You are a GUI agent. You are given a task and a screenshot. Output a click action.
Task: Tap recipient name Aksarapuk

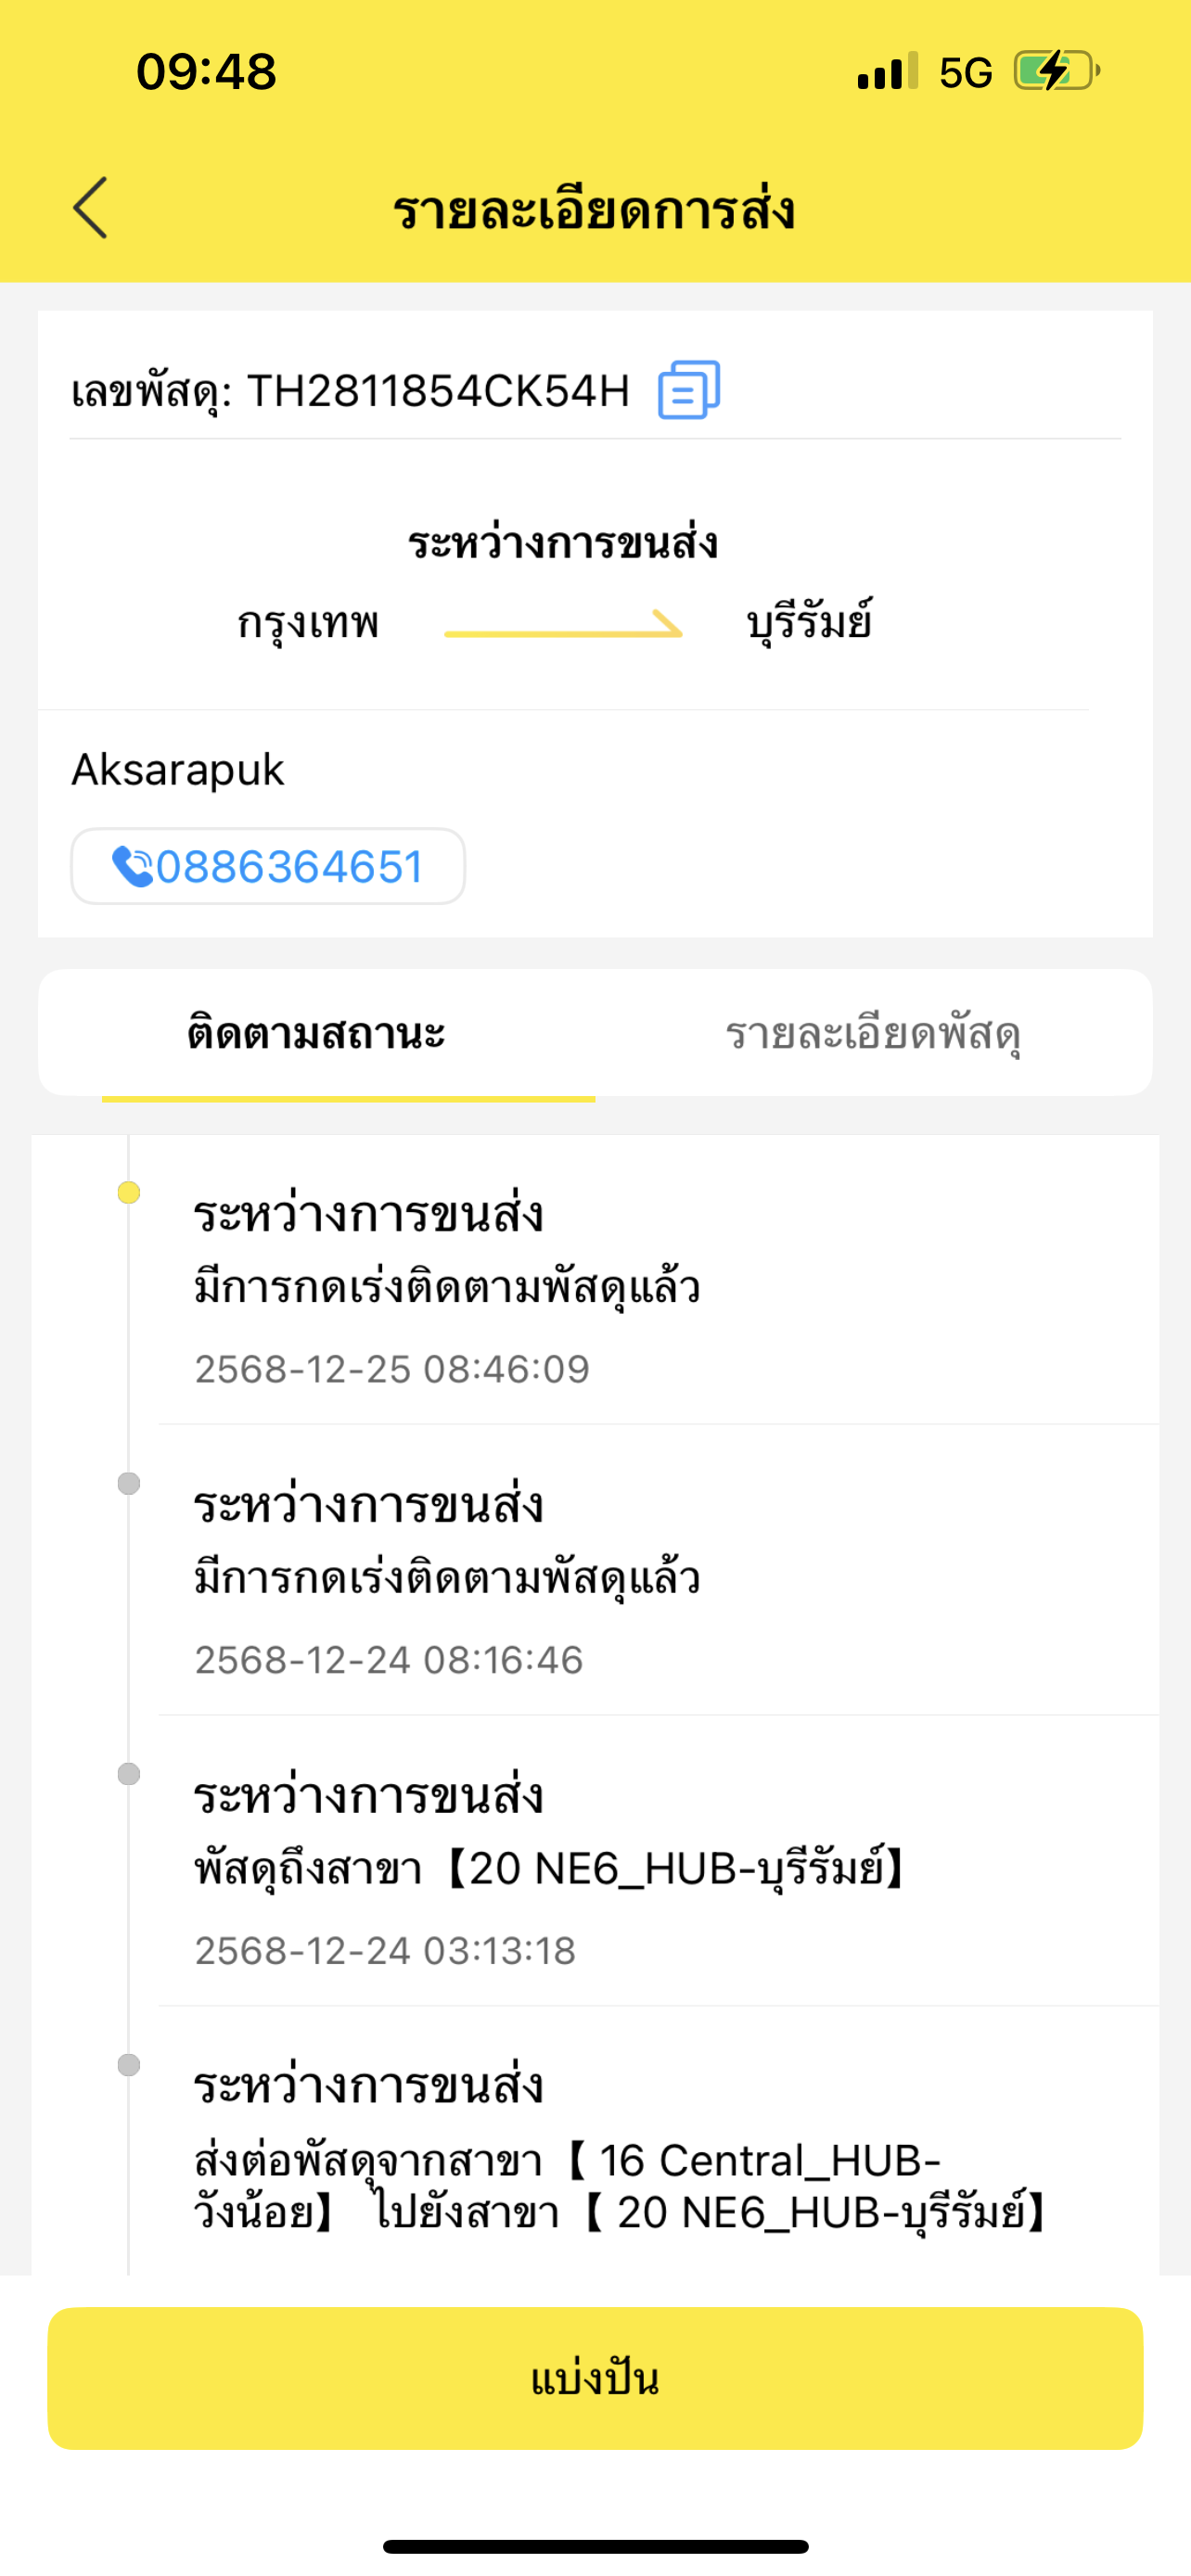(178, 770)
